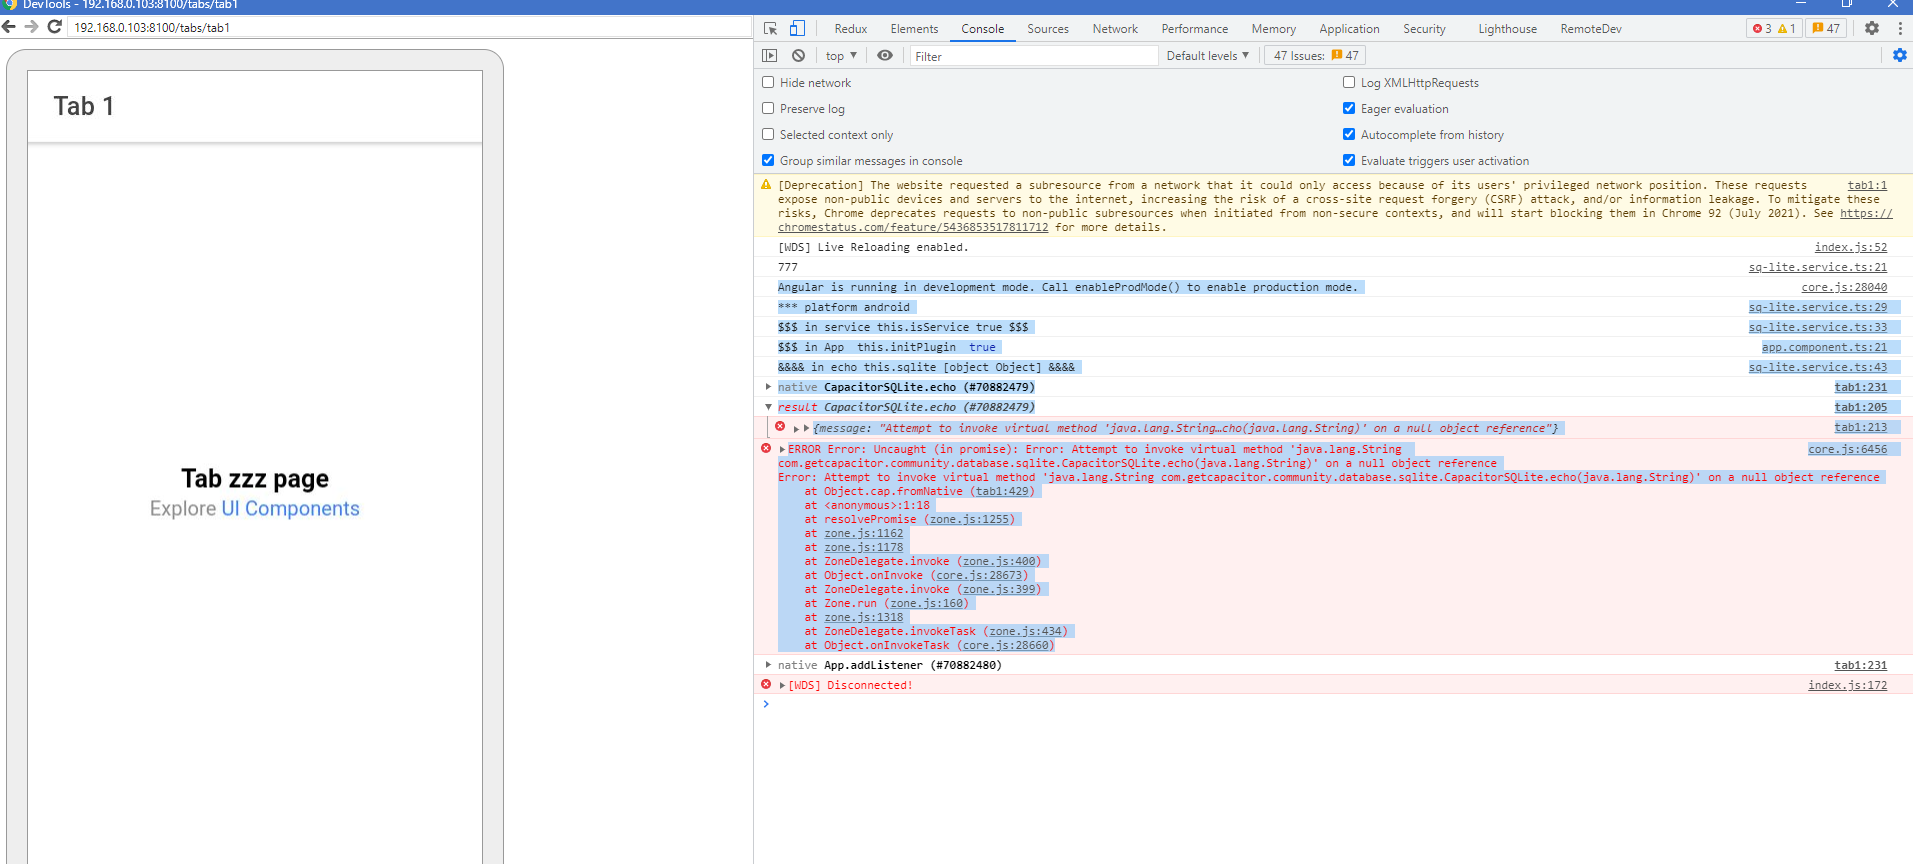Open zone.js:1255 stack trace link
The height and width of the screenshot is (864, 1913).
point(969,519)
